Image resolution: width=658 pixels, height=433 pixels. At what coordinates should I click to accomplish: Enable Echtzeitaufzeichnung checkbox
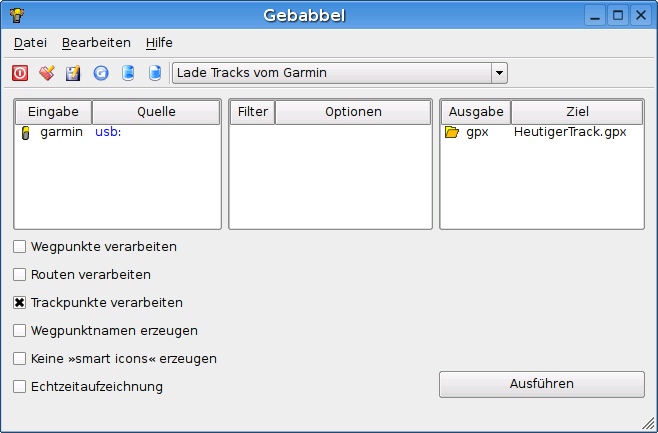click(x=20, y=386)
